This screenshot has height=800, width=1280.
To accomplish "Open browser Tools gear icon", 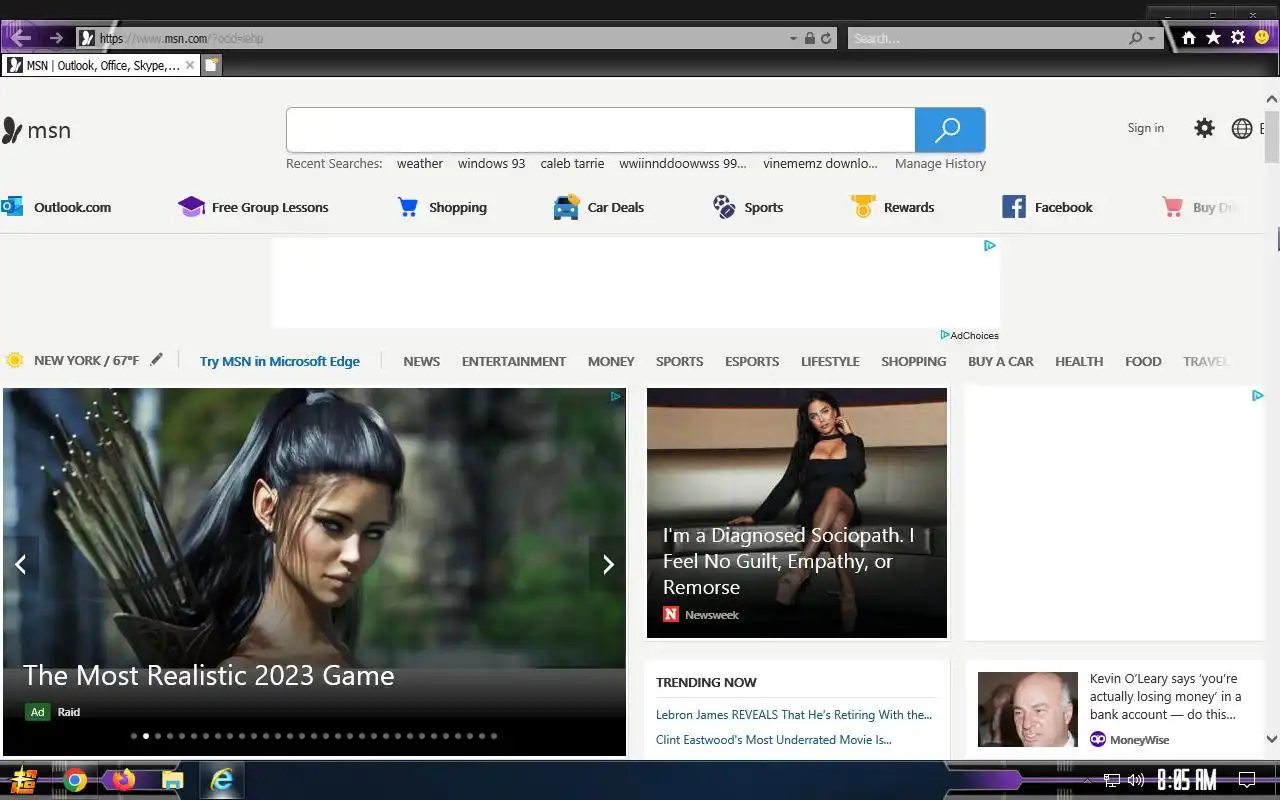I will tap(1238, 37).
